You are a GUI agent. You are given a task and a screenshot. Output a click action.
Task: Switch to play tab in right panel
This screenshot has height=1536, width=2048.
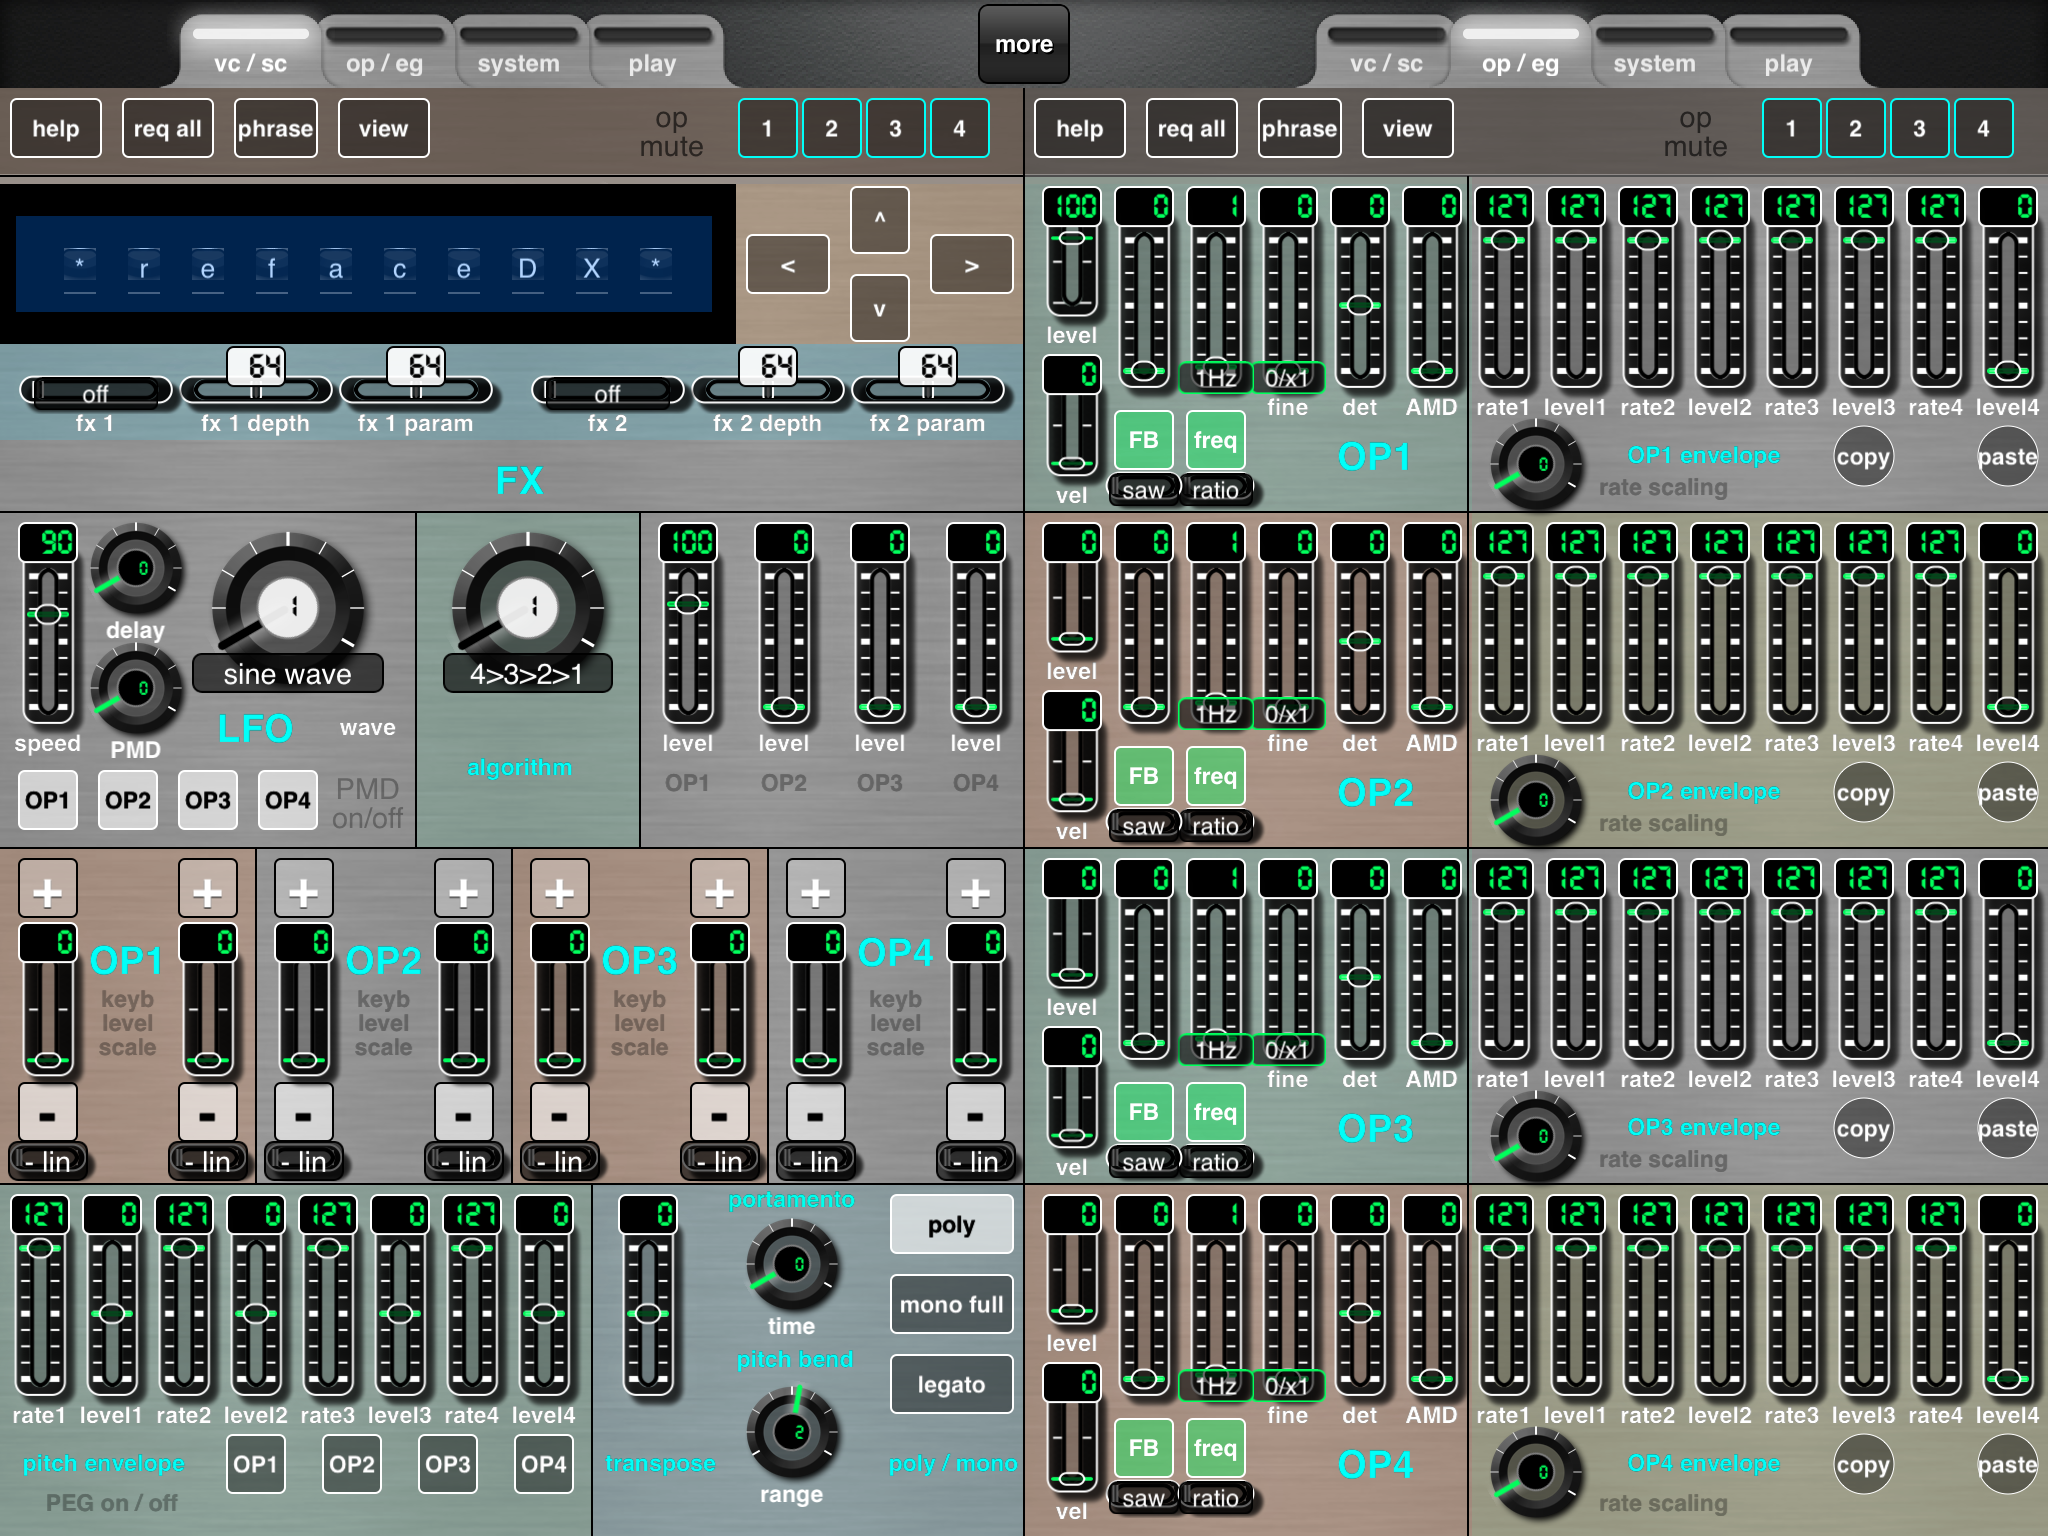pyautogui.click(x=1788, y=54)
